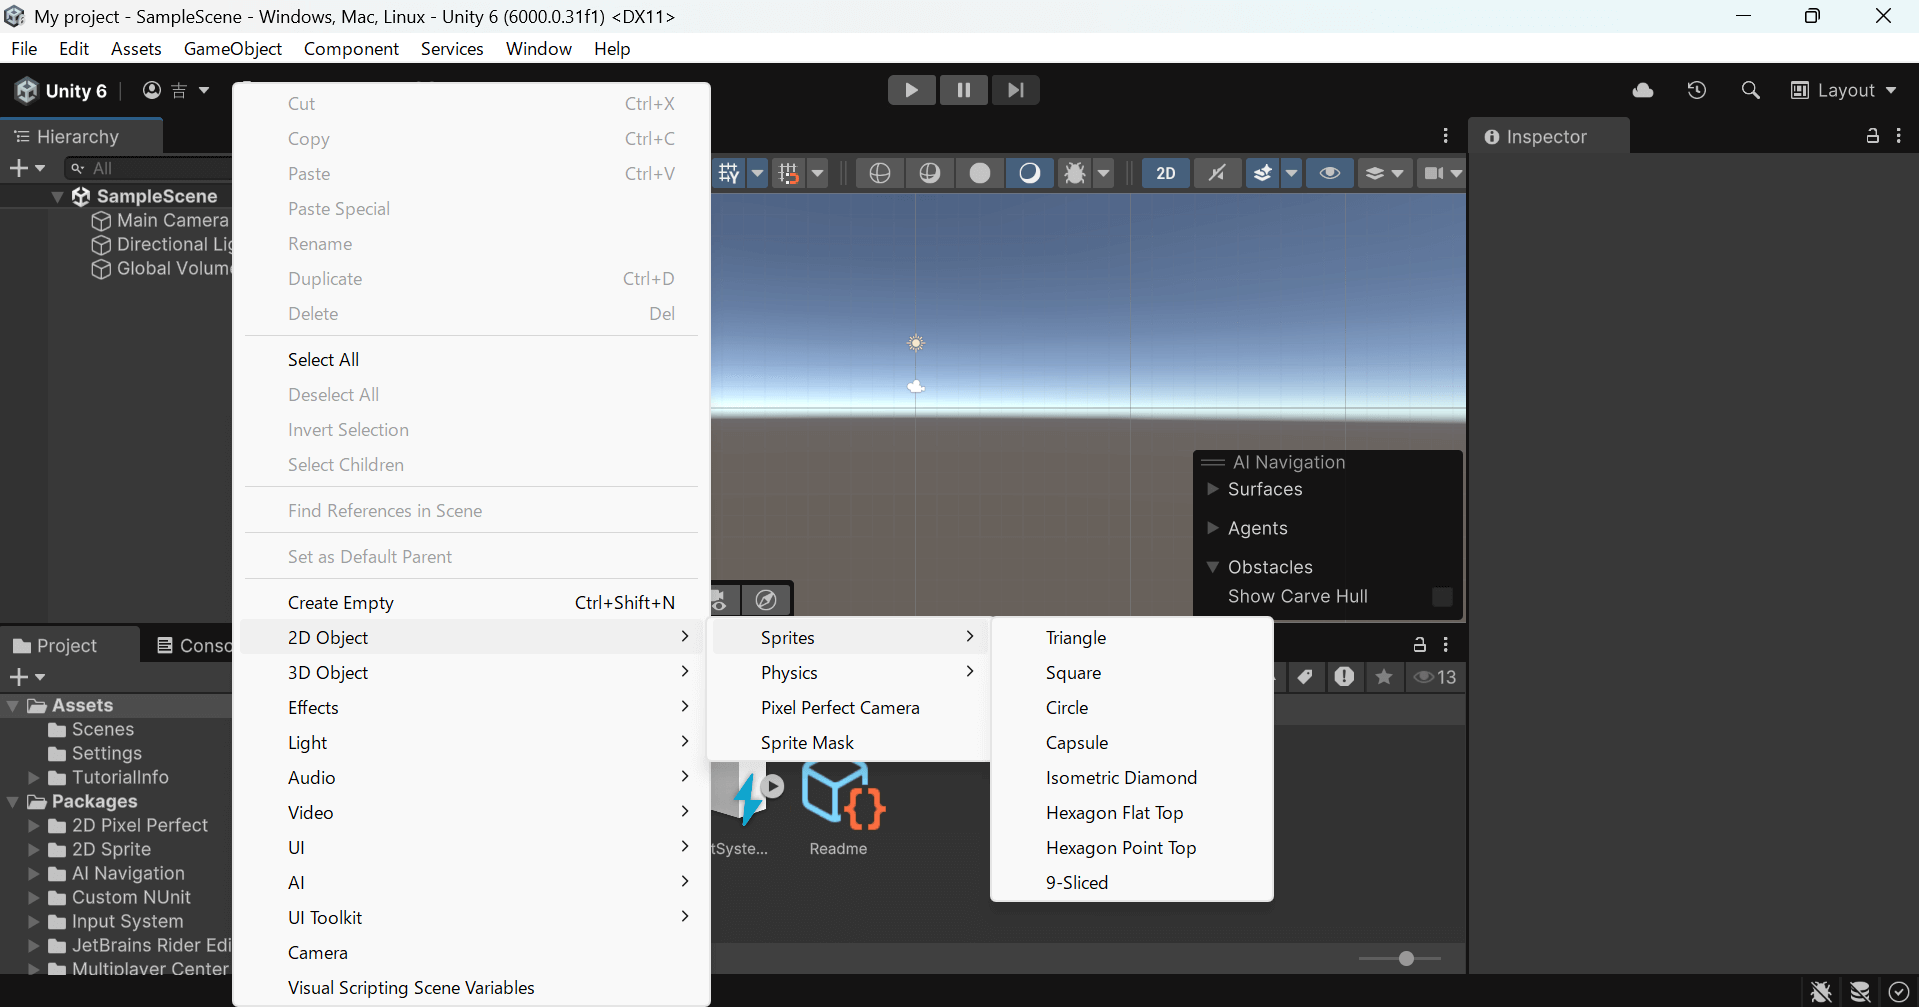
Task: Toggle the 2D view mode
Action: click(x=1166, y=173)
